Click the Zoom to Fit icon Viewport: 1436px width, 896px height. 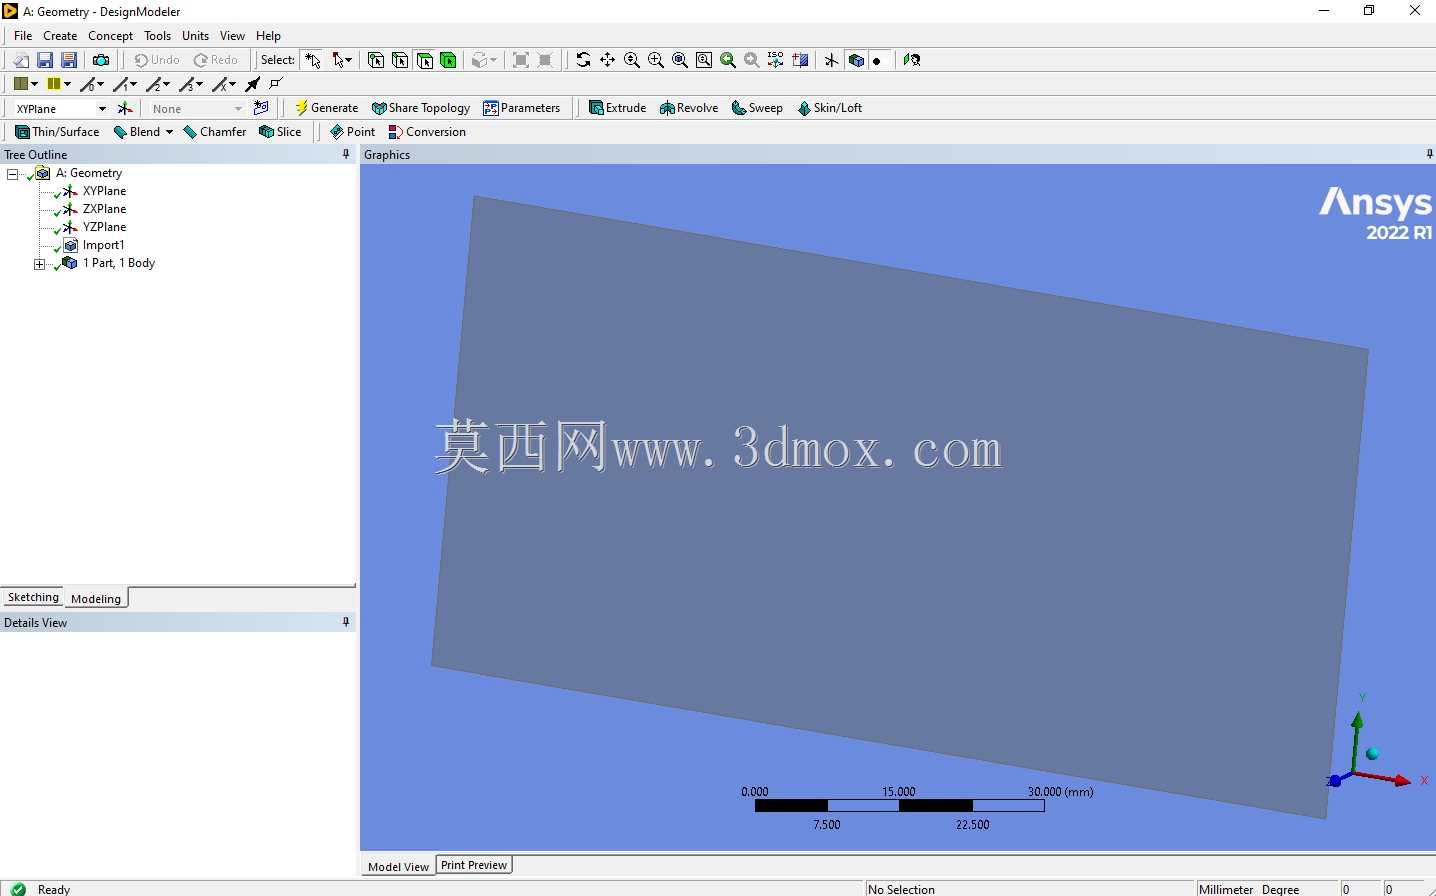pos(680,60)
